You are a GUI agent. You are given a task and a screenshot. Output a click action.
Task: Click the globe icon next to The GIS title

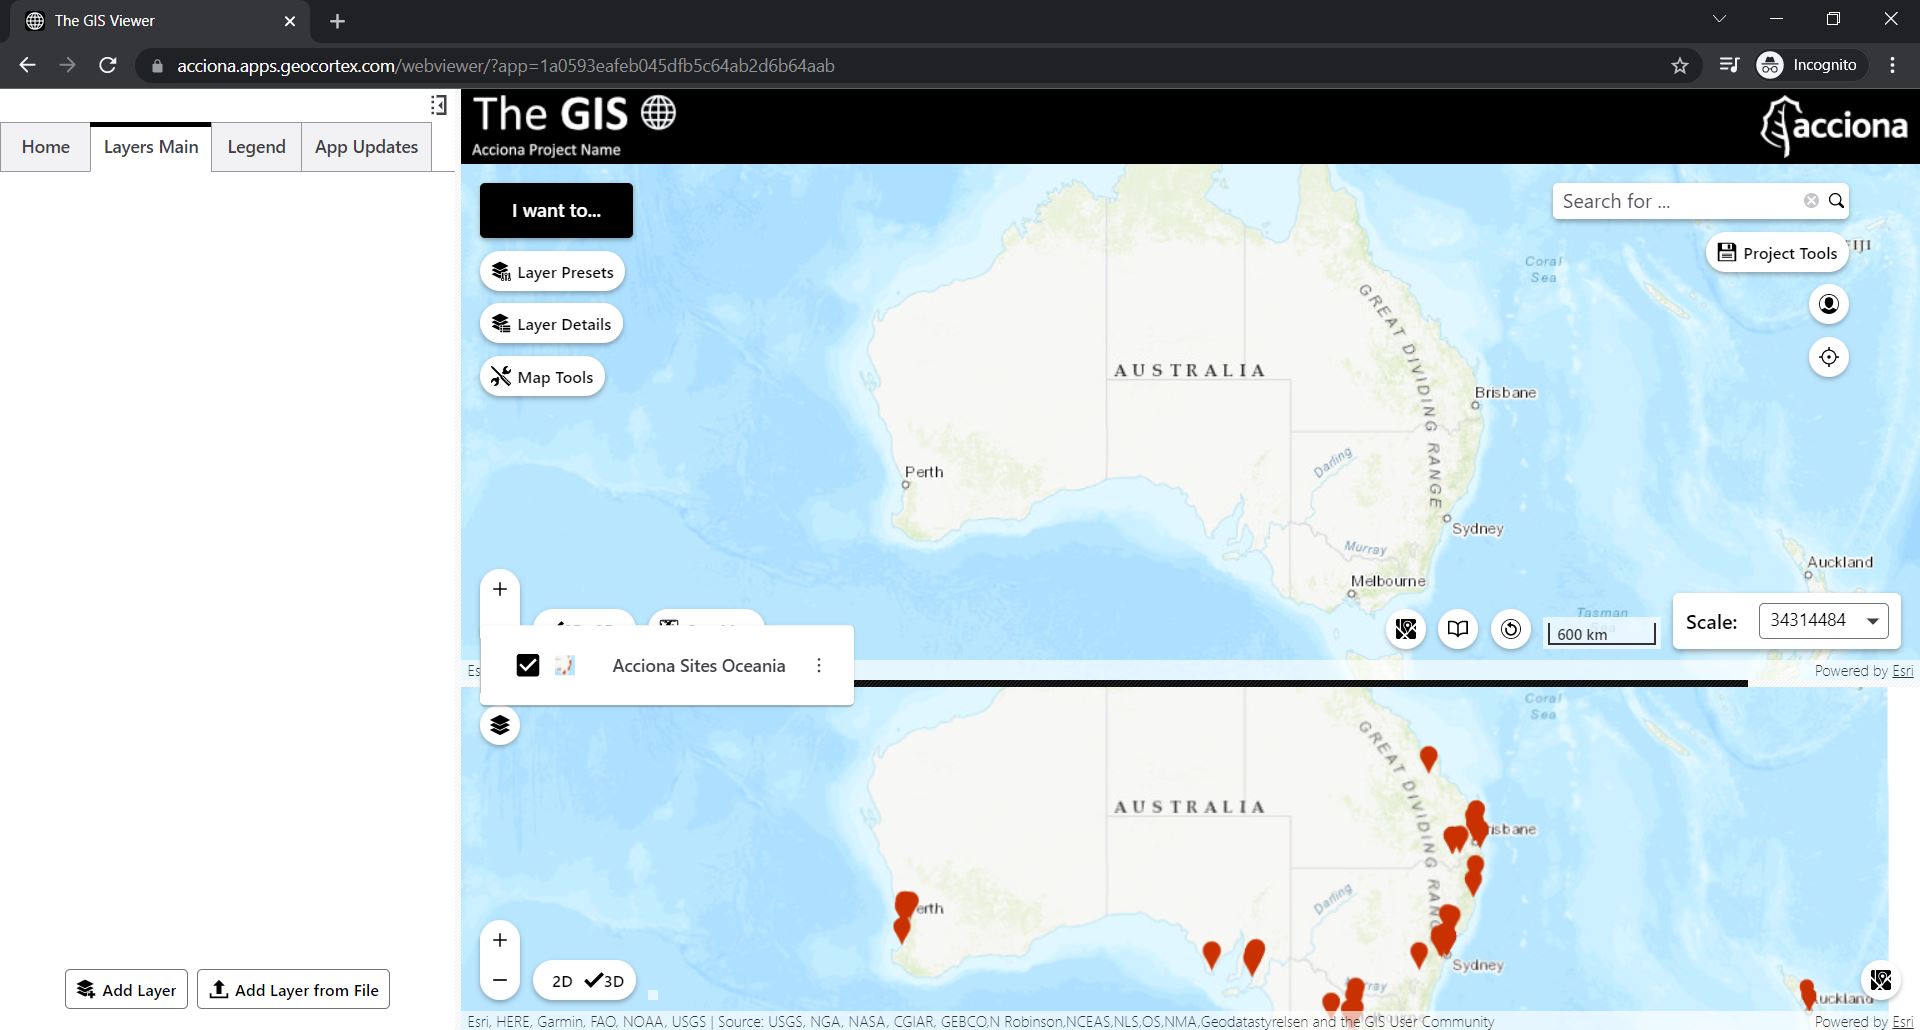coord(658,112)
